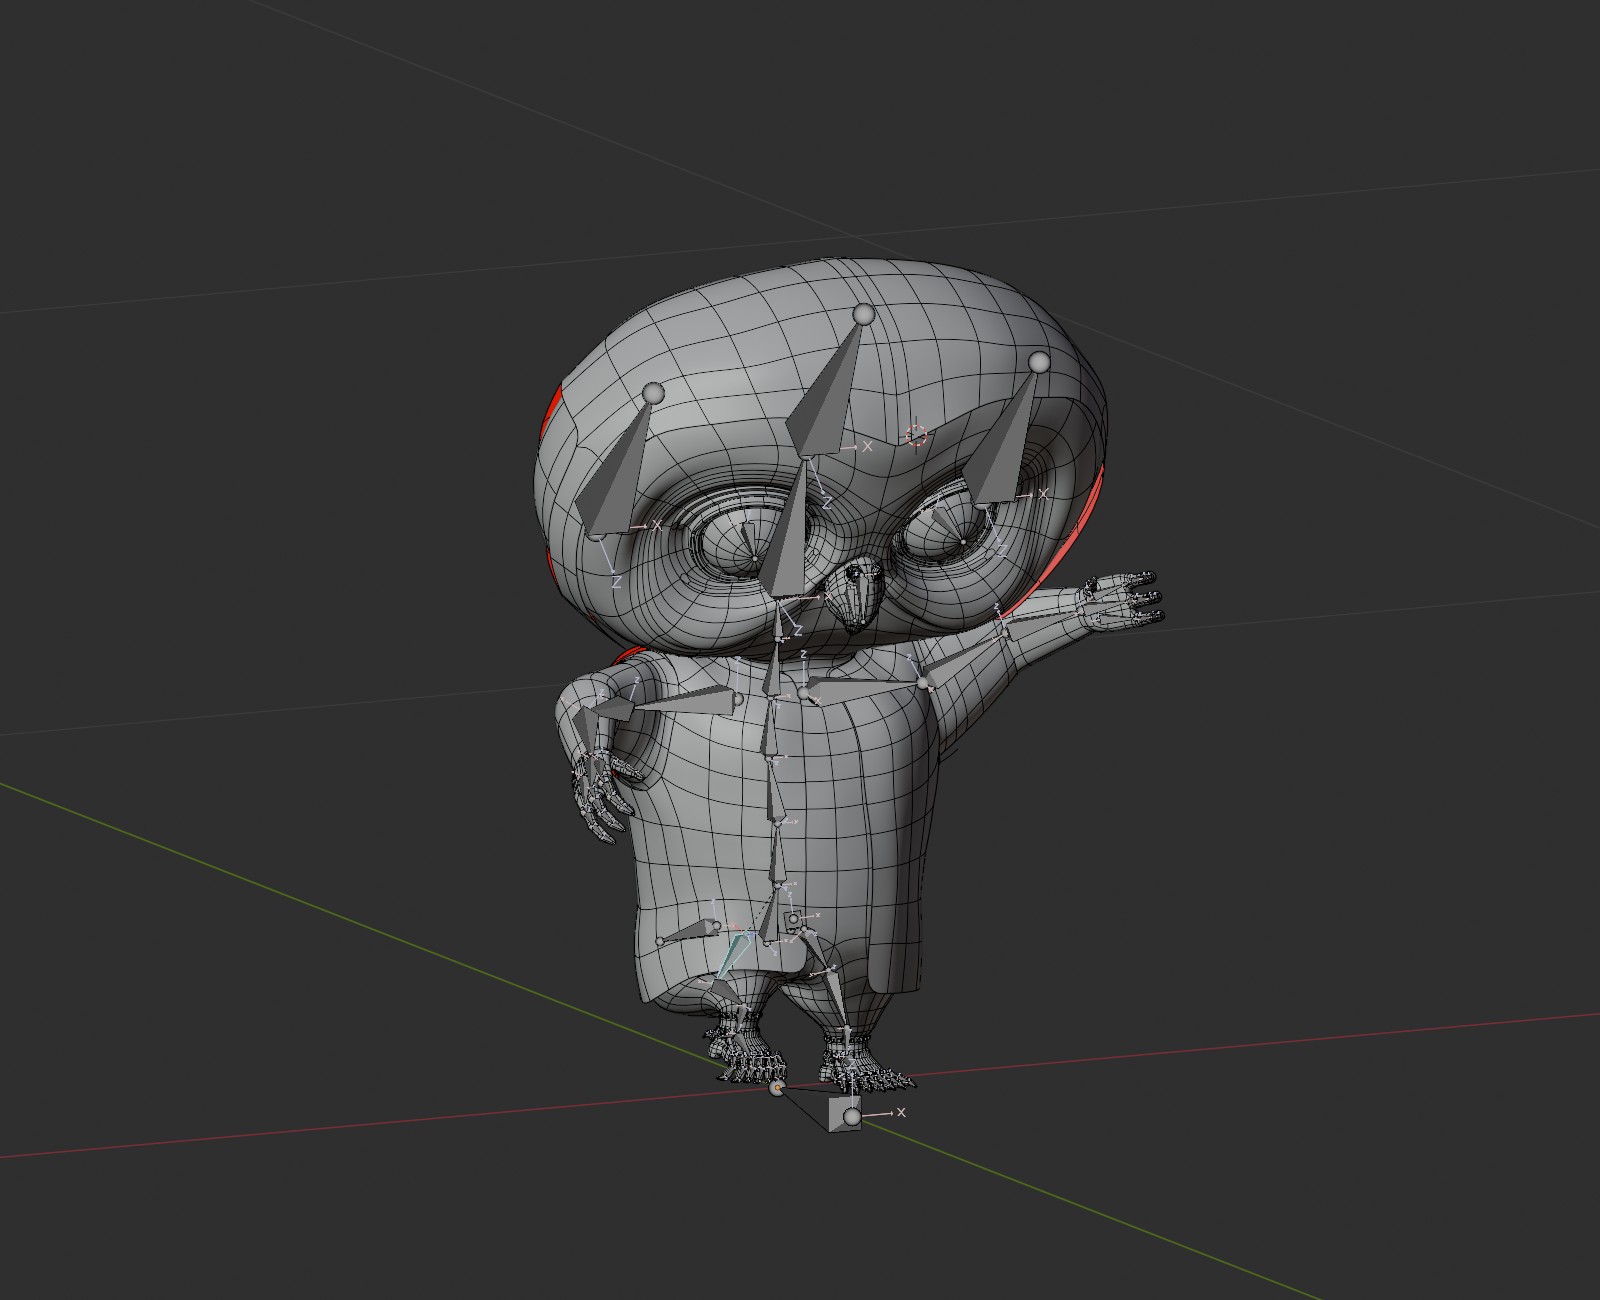Click the X axis label next to root bone
The image size is (1600, 1300).
(901, 1112)
